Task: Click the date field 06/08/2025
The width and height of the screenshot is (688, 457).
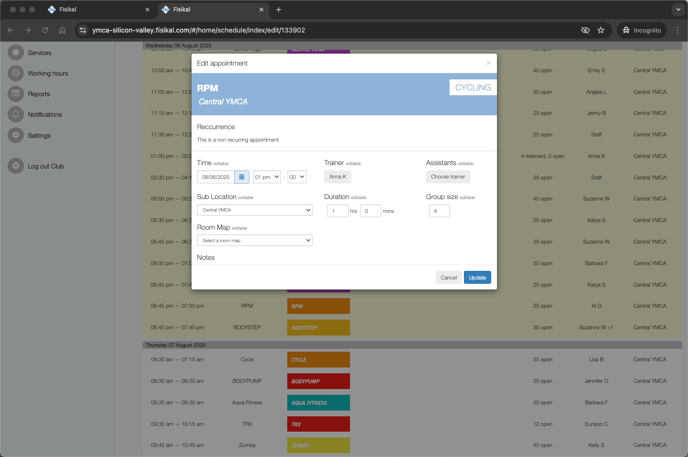Action: click(x=216, y=177)
